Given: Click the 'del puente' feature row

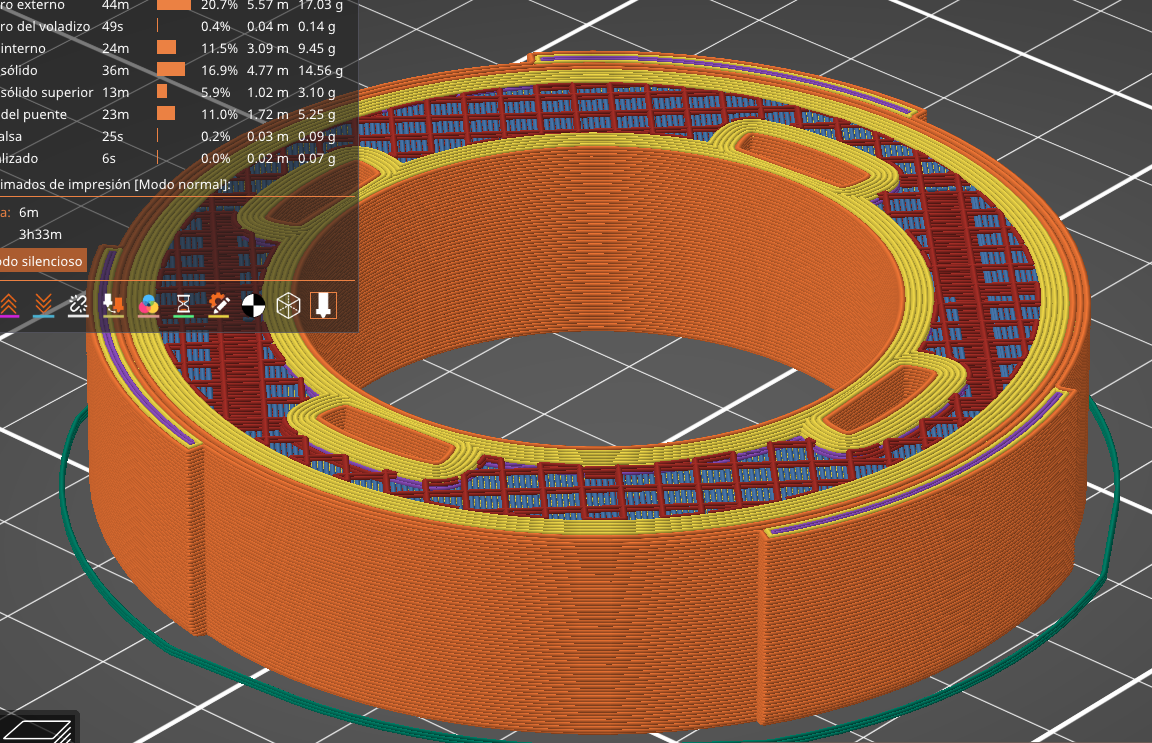Looking at the screenshot, I should (34, 114).
